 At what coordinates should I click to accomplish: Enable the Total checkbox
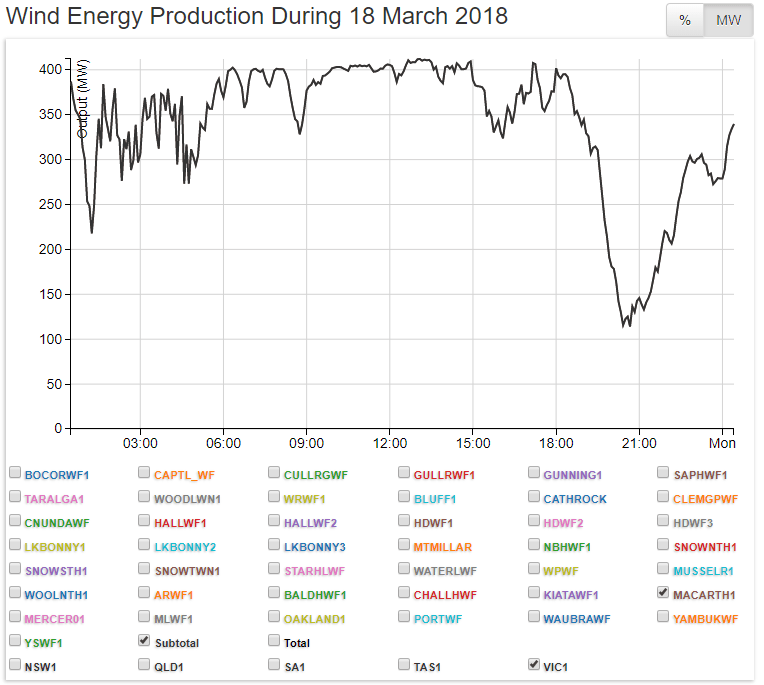click(x=275, y=641)
